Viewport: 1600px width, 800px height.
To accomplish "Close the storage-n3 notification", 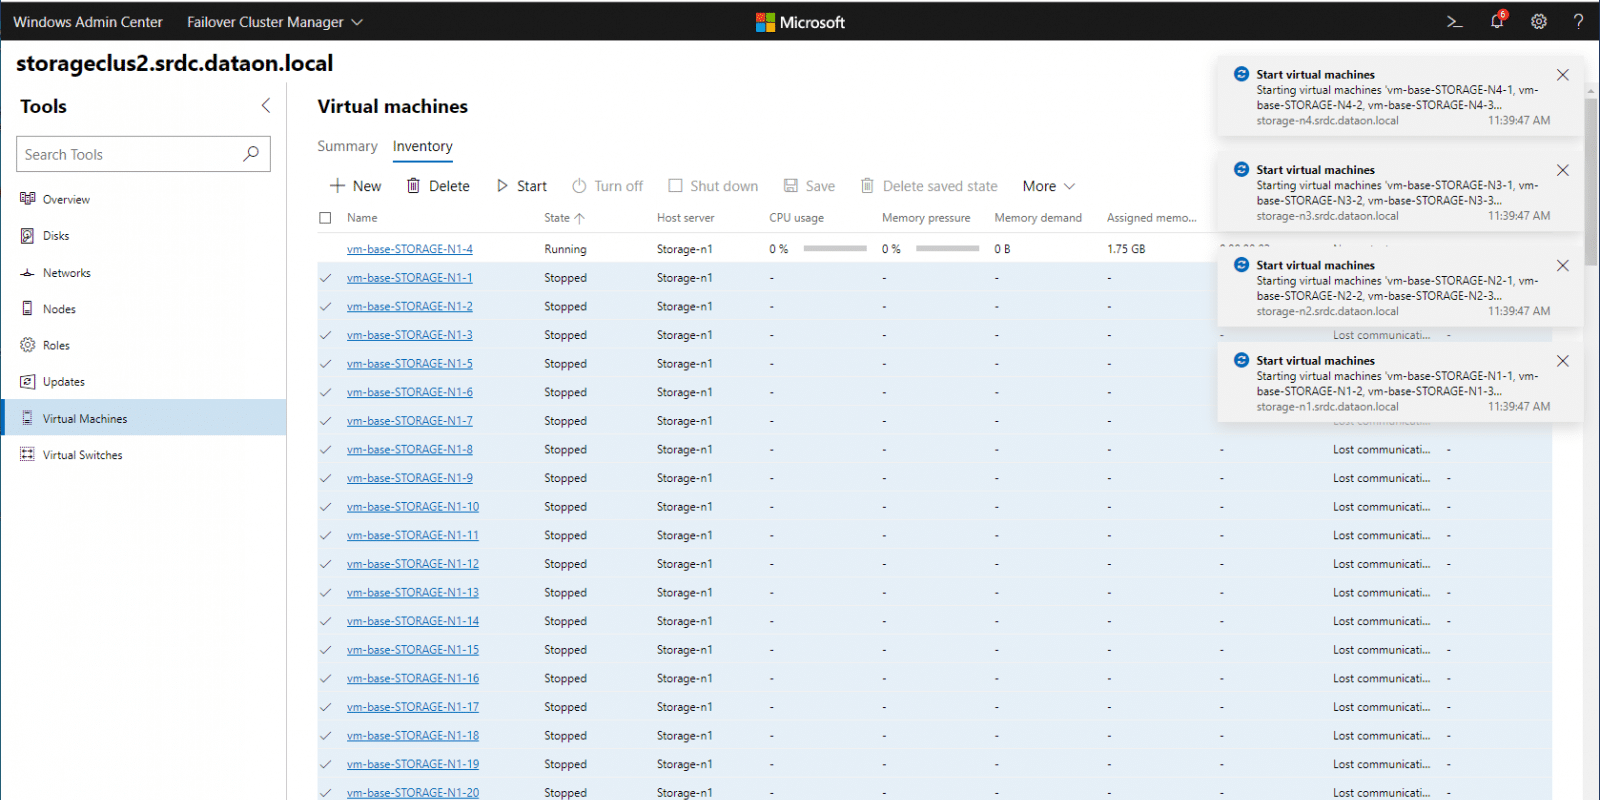I will [1563, 170].
